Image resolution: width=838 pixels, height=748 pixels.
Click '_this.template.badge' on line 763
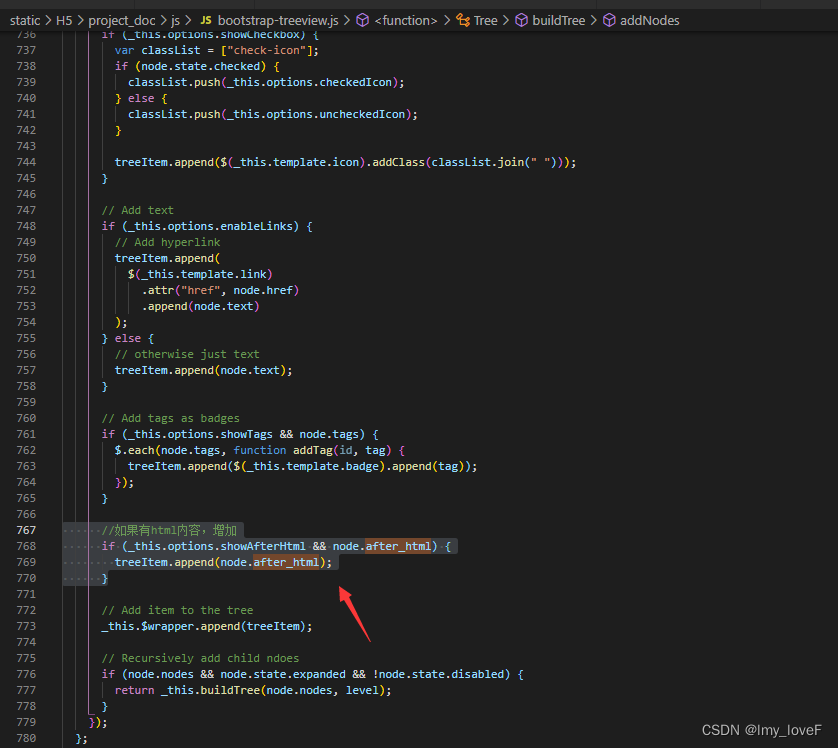[313, 466]
